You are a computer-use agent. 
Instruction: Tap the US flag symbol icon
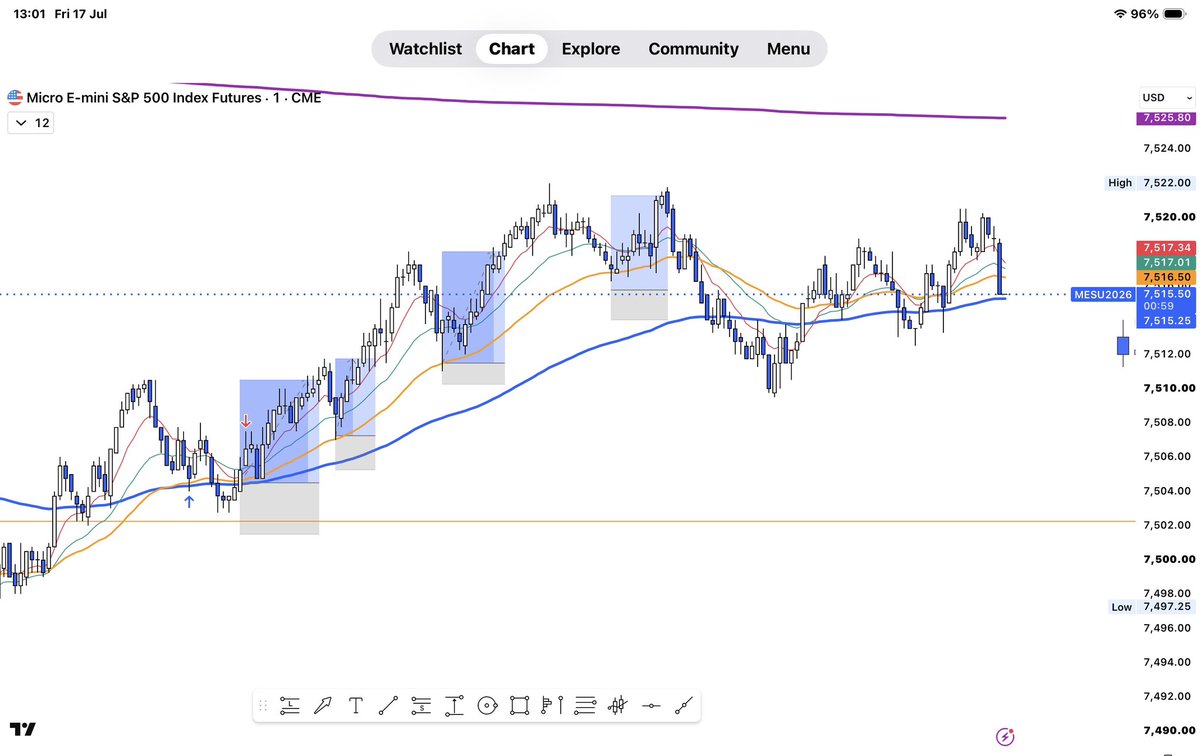(x=15, y=98)
